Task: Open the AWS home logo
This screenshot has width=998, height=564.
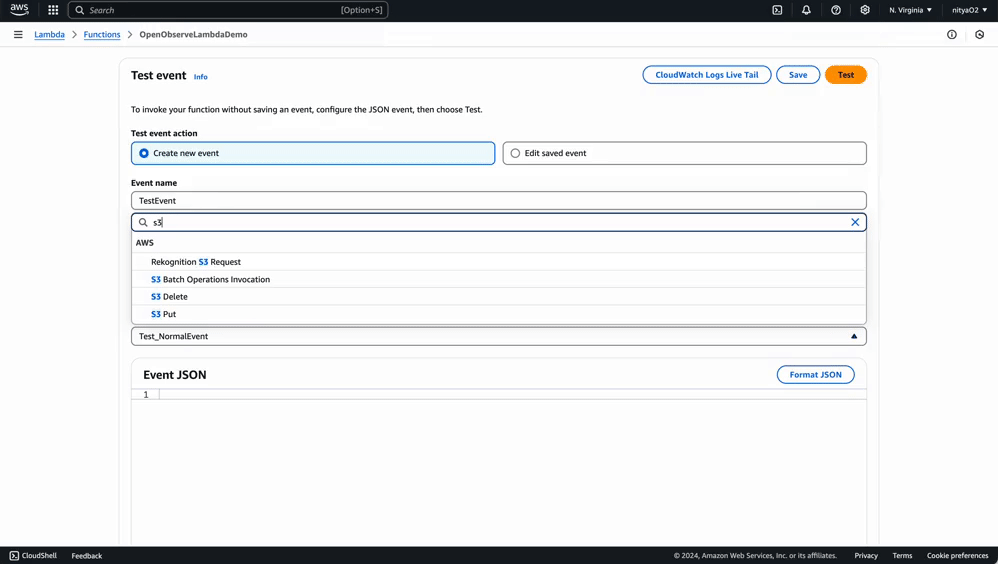Action: [19, 10]
